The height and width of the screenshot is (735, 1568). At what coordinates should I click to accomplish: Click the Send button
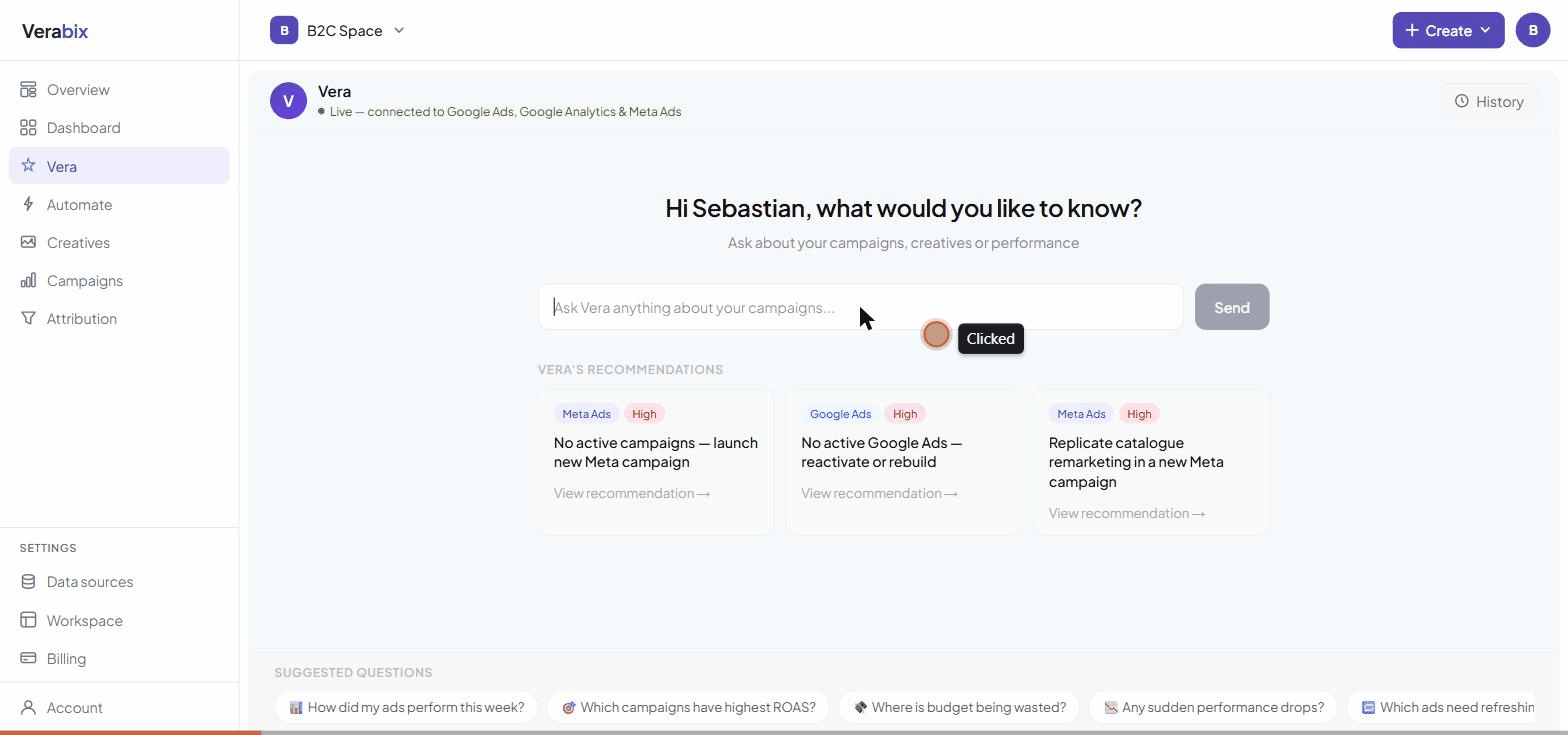click(1232, 307)
